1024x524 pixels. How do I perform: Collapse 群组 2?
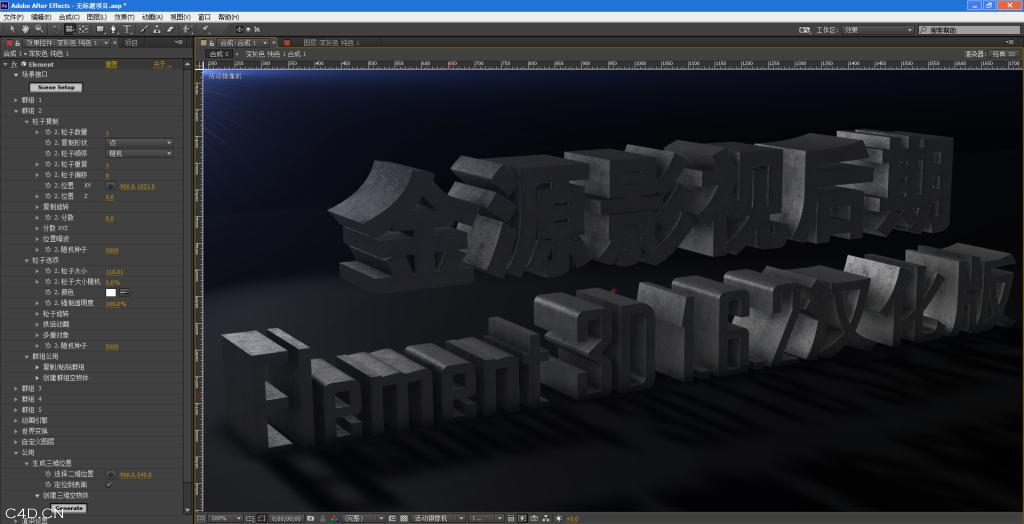16,111
